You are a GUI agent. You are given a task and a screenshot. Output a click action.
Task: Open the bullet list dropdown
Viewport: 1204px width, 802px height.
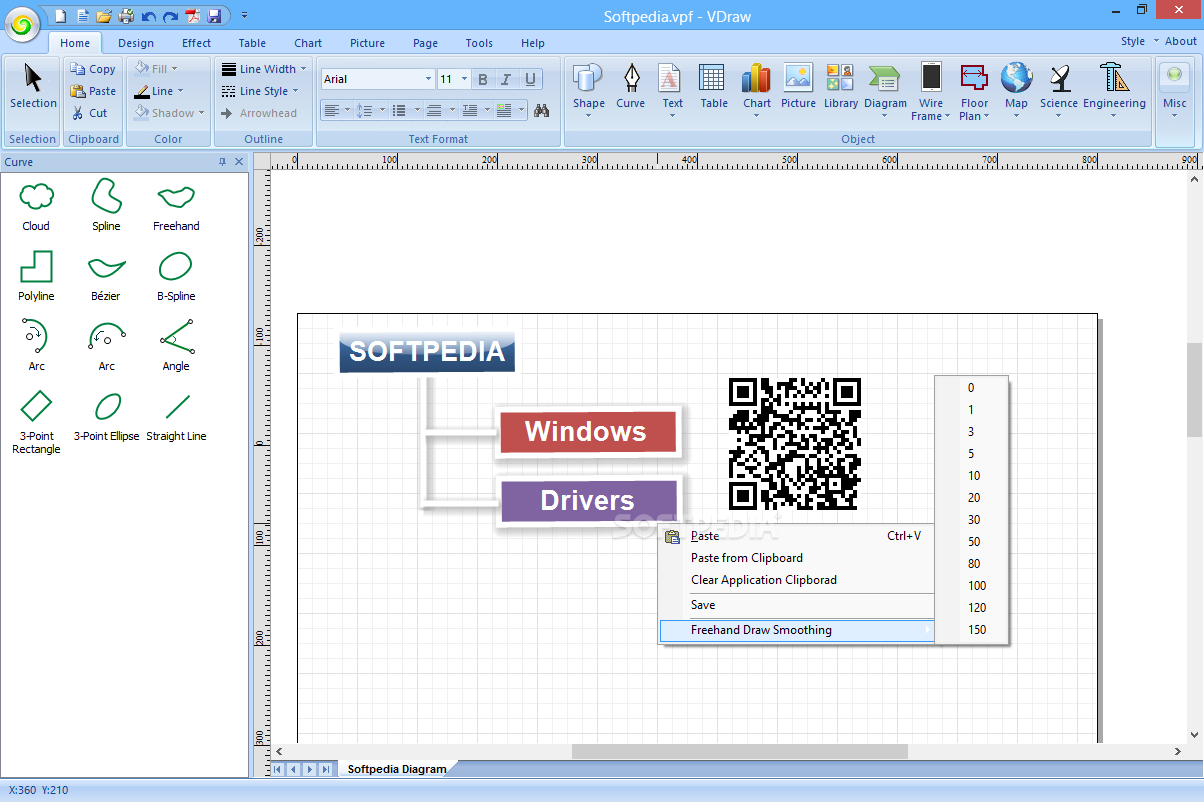click(x=415, y=110)
